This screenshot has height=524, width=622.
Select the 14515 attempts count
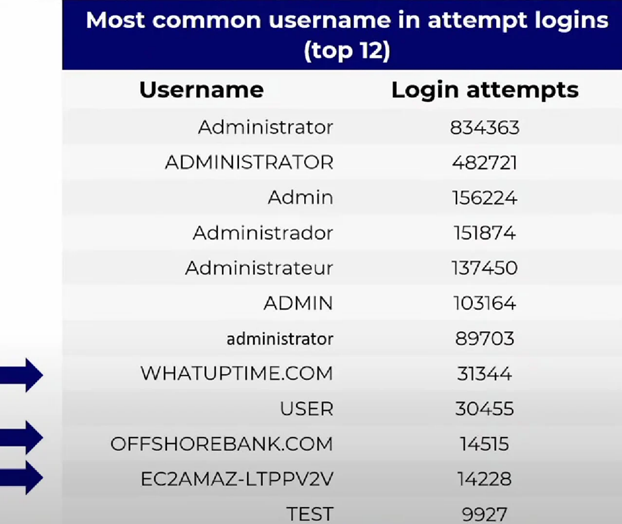pyautogui.click(x=484, y=444)
